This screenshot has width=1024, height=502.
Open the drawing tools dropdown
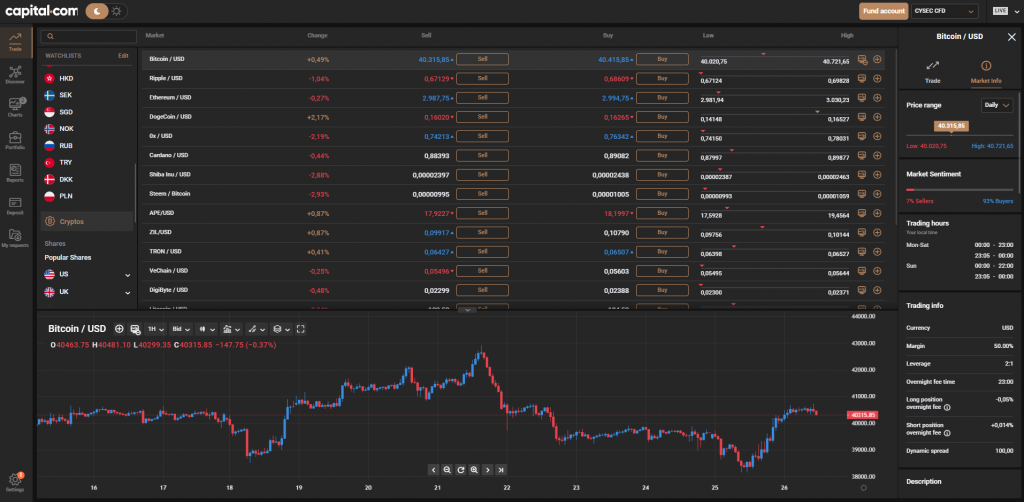pyautogui.click(x=257, y=329)
